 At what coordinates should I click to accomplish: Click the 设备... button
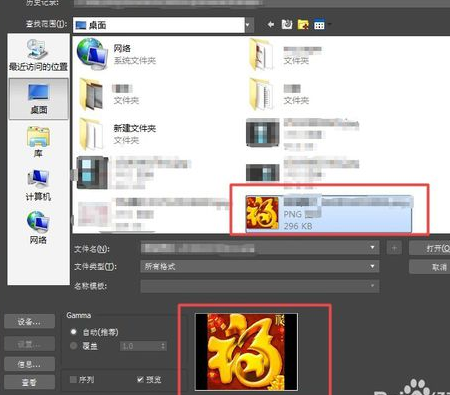29,322
